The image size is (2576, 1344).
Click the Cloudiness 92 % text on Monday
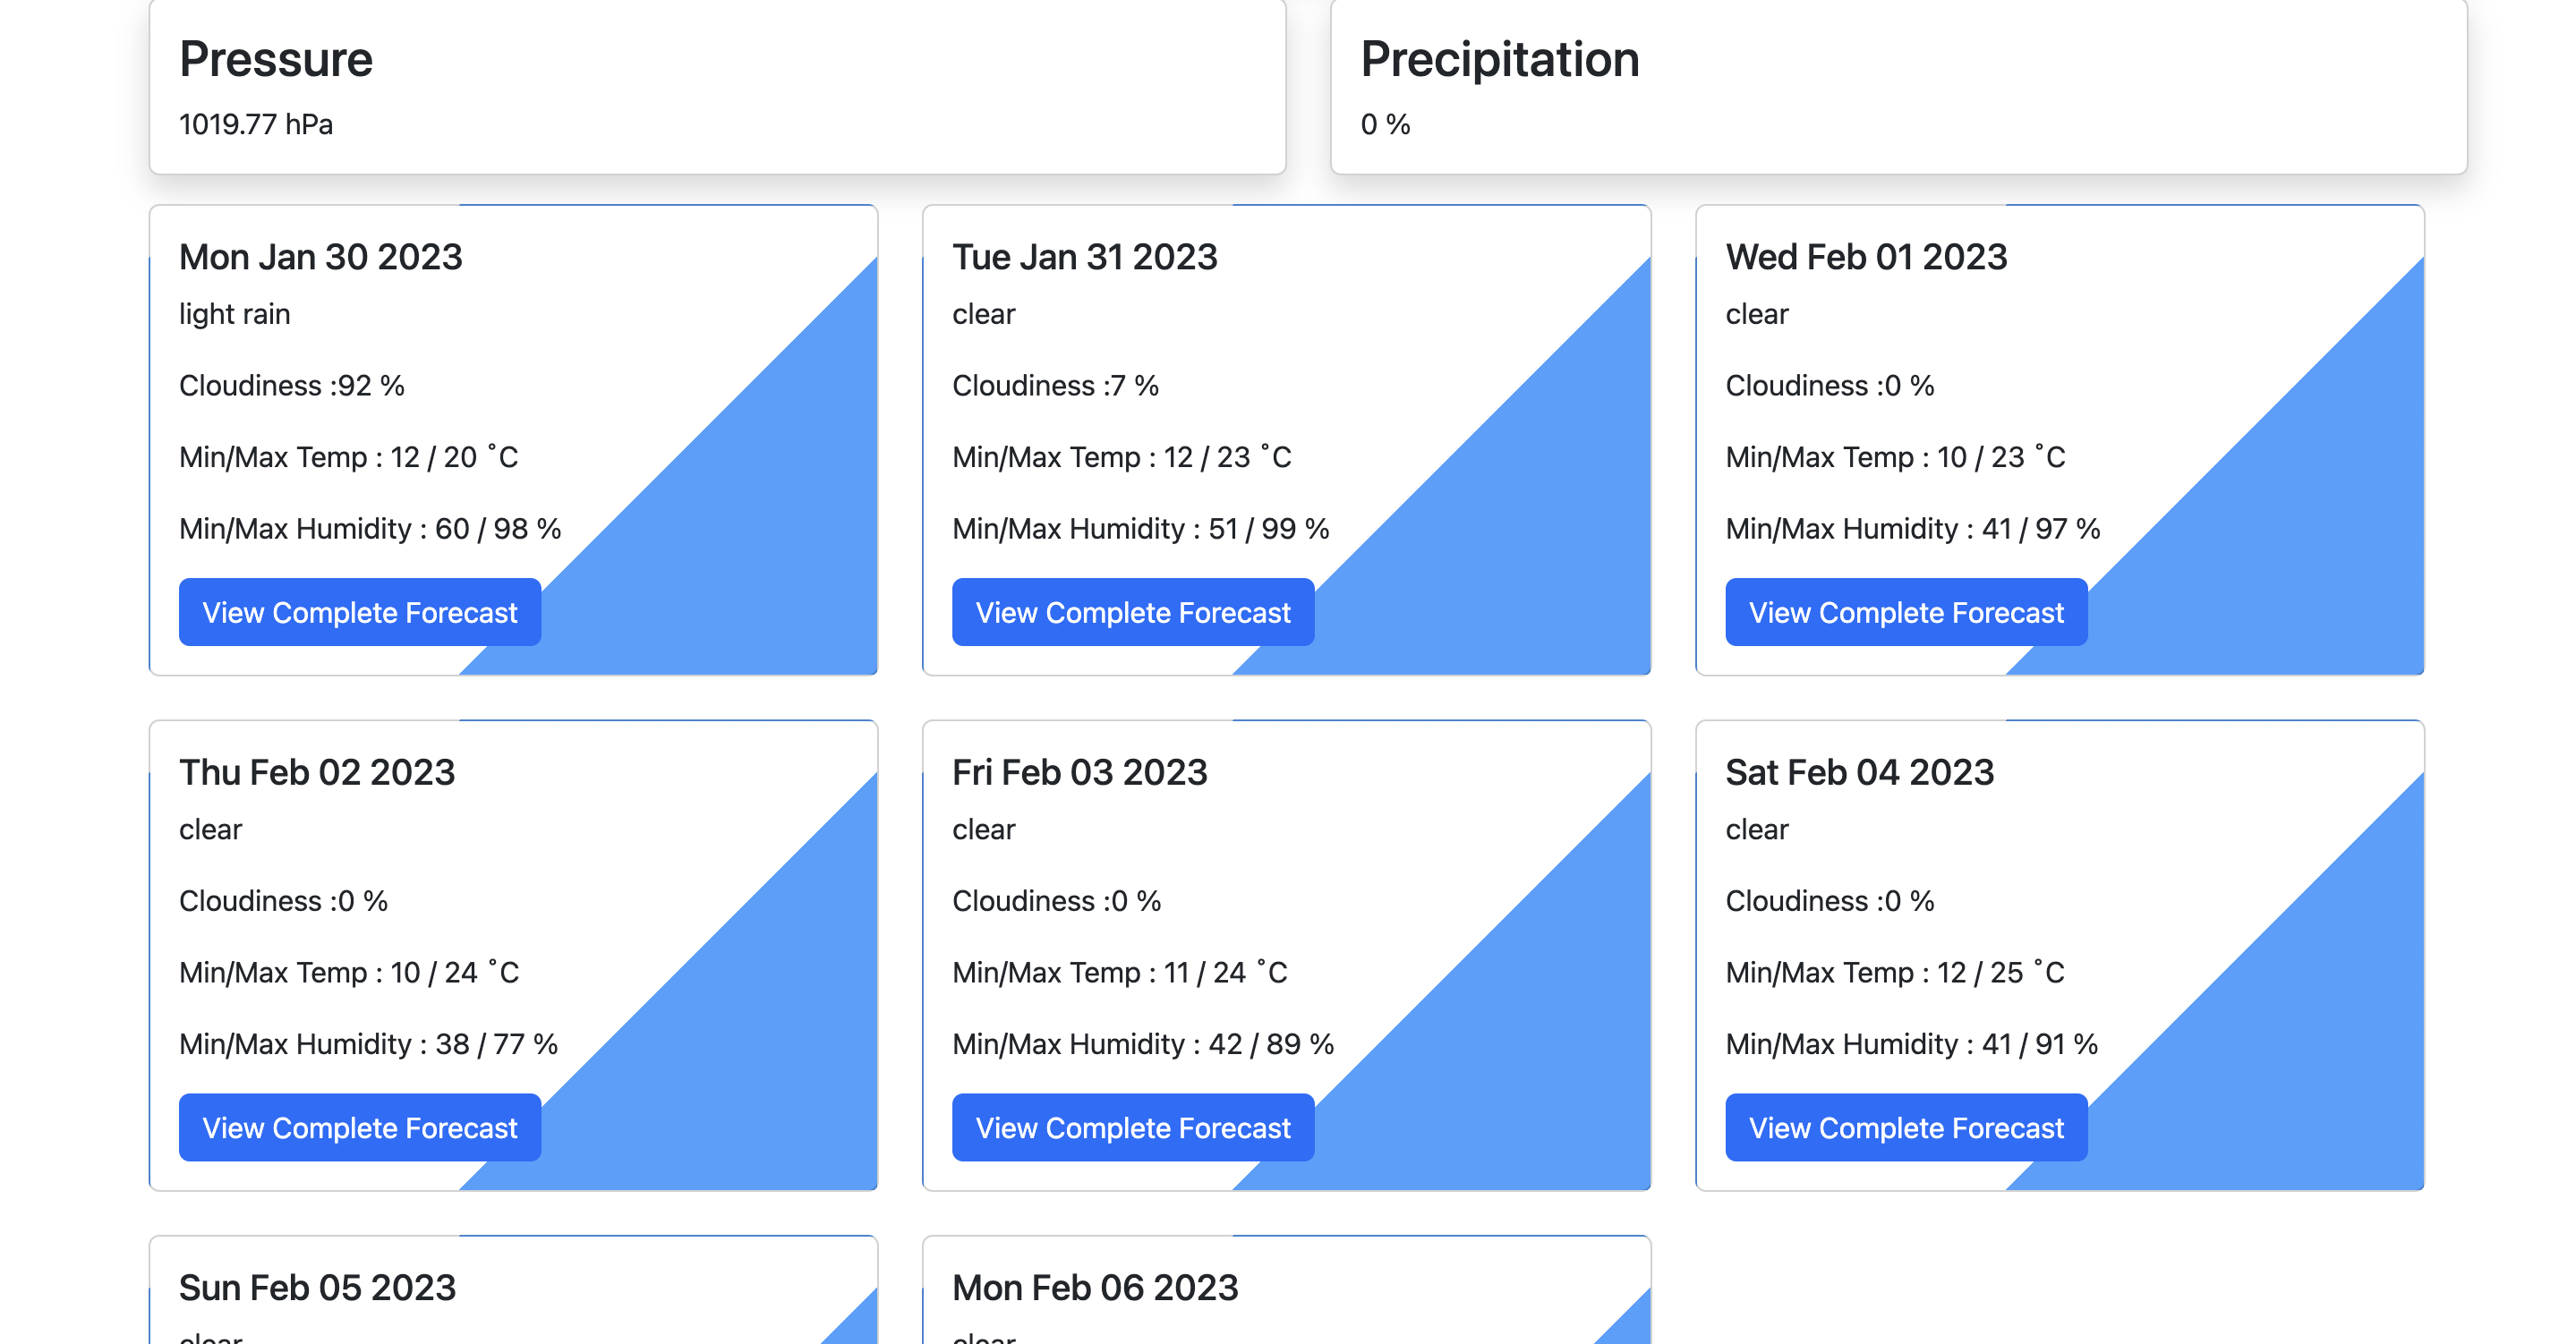coord(291,385)
